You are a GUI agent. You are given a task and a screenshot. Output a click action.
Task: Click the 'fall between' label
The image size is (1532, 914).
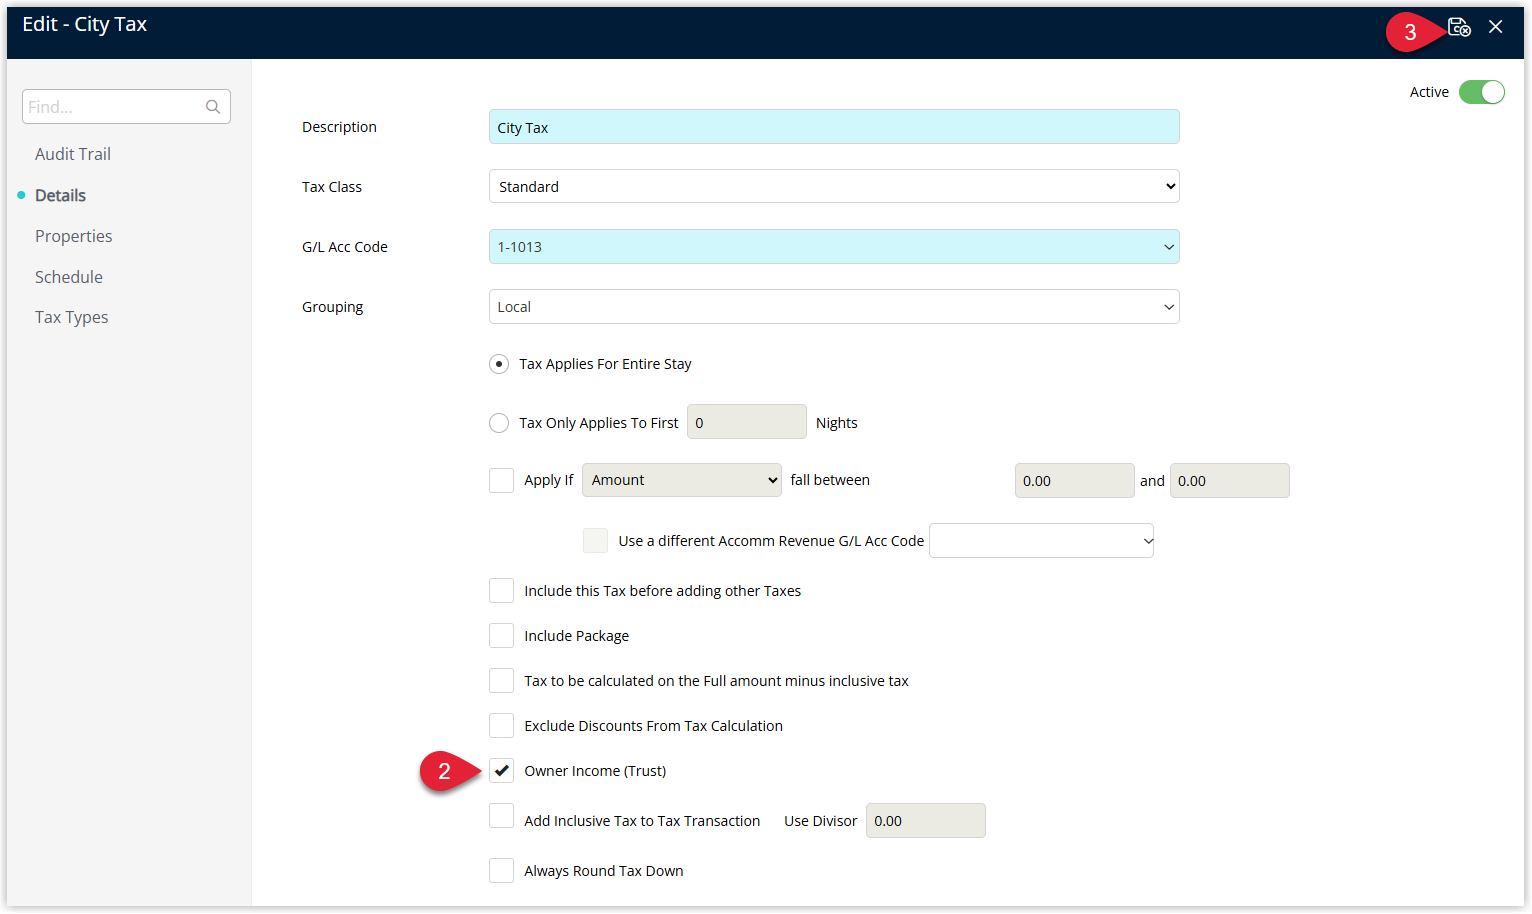830,480
